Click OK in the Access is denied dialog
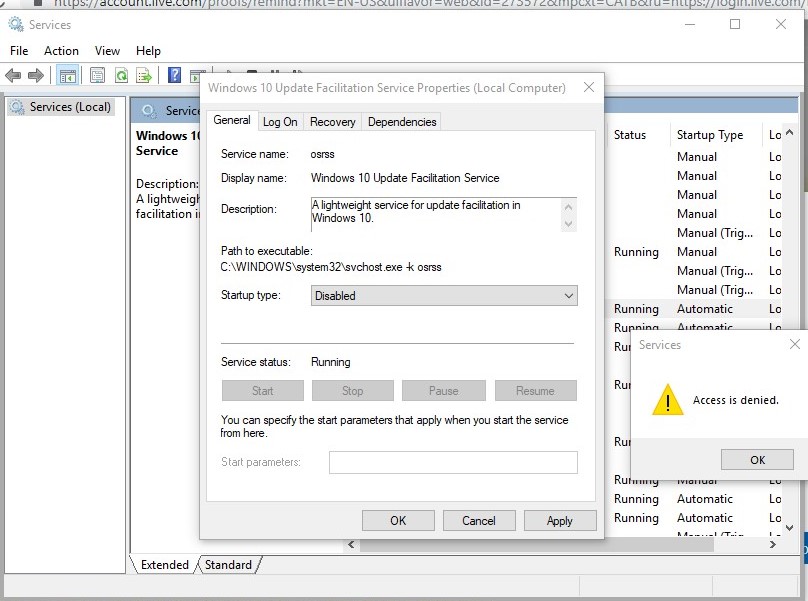The height and width of the screenshot is (601, 808). [x=757, y=460]
